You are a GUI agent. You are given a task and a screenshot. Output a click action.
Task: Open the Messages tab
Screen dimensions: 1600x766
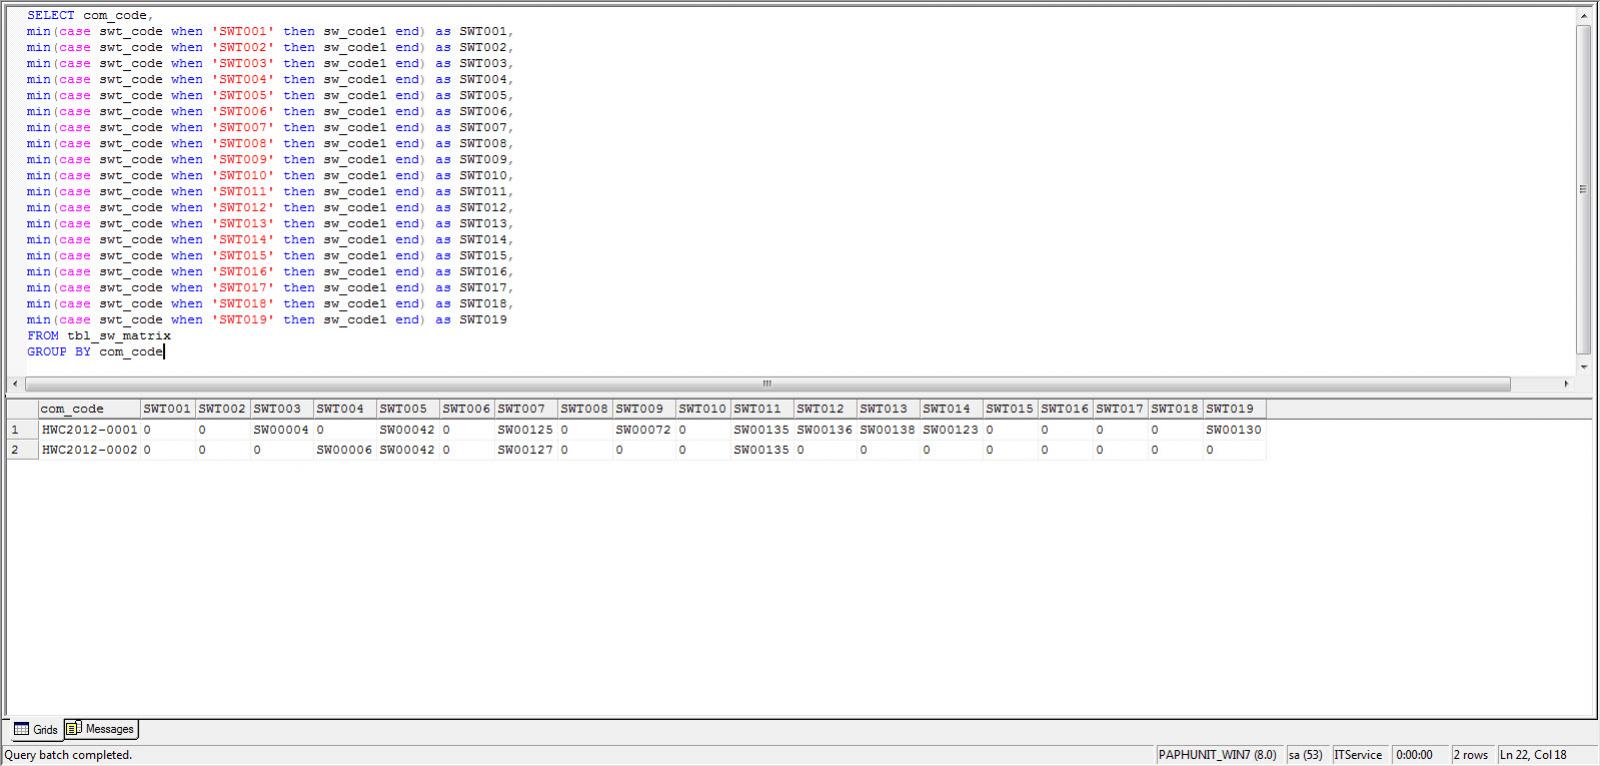(101, 729)
